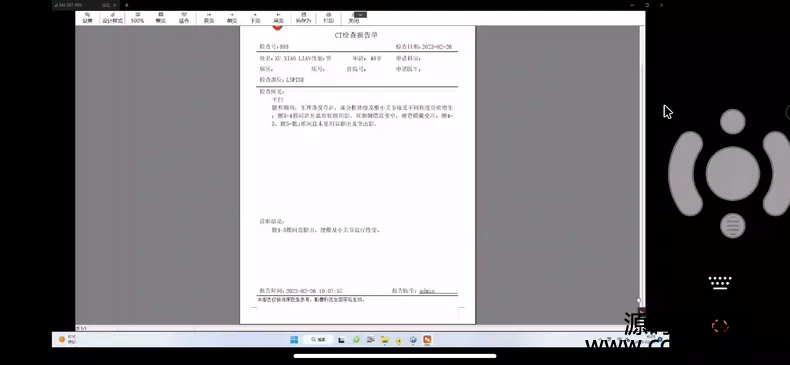Tap the round menu button below joystick
Image resolution: width=790 pixels, height=365 pixels.
(733, 225)
